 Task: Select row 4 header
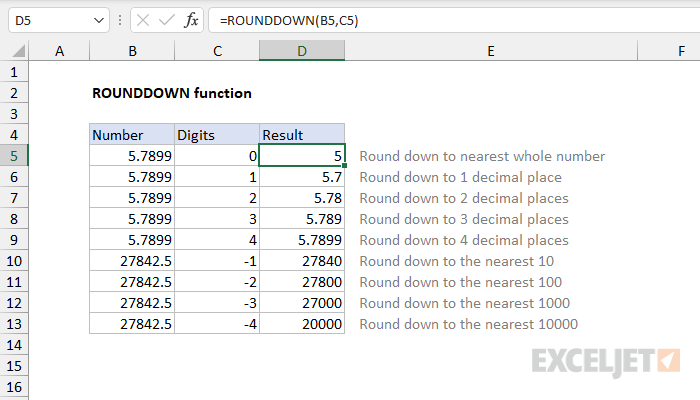(x=14, y=135)
